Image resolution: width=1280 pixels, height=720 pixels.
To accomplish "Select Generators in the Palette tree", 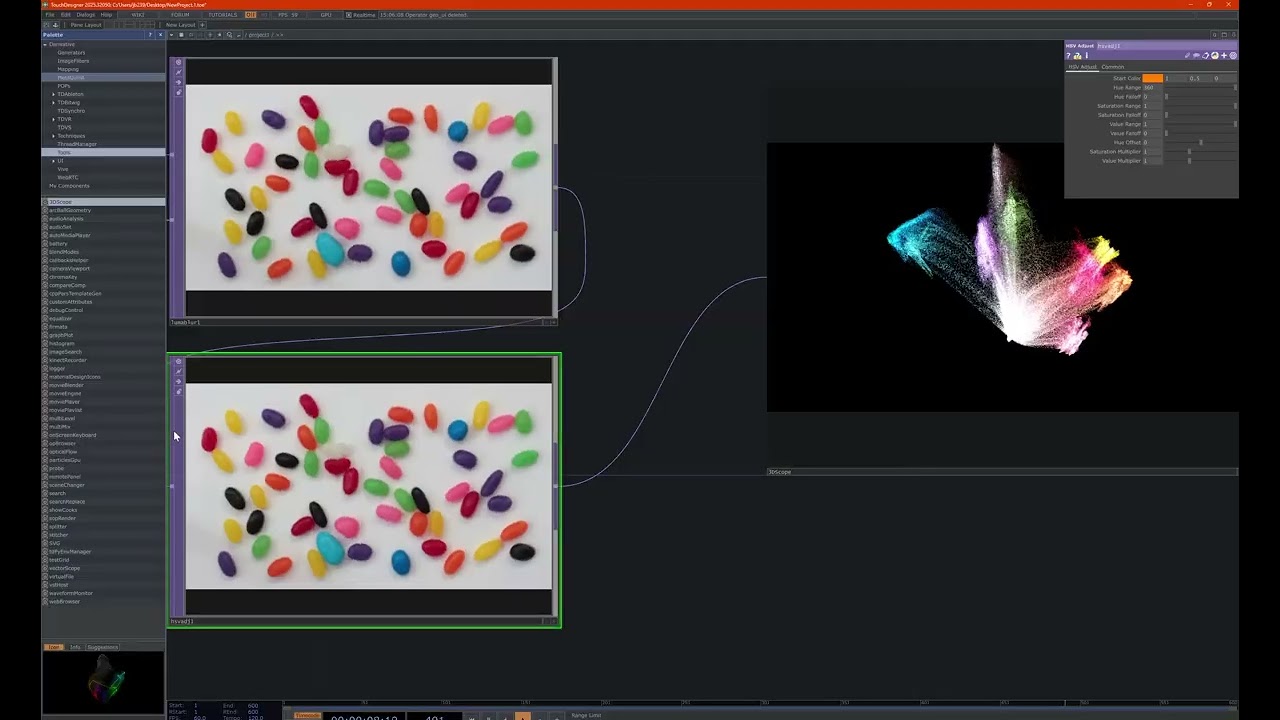I will click(x=71, y=52).
